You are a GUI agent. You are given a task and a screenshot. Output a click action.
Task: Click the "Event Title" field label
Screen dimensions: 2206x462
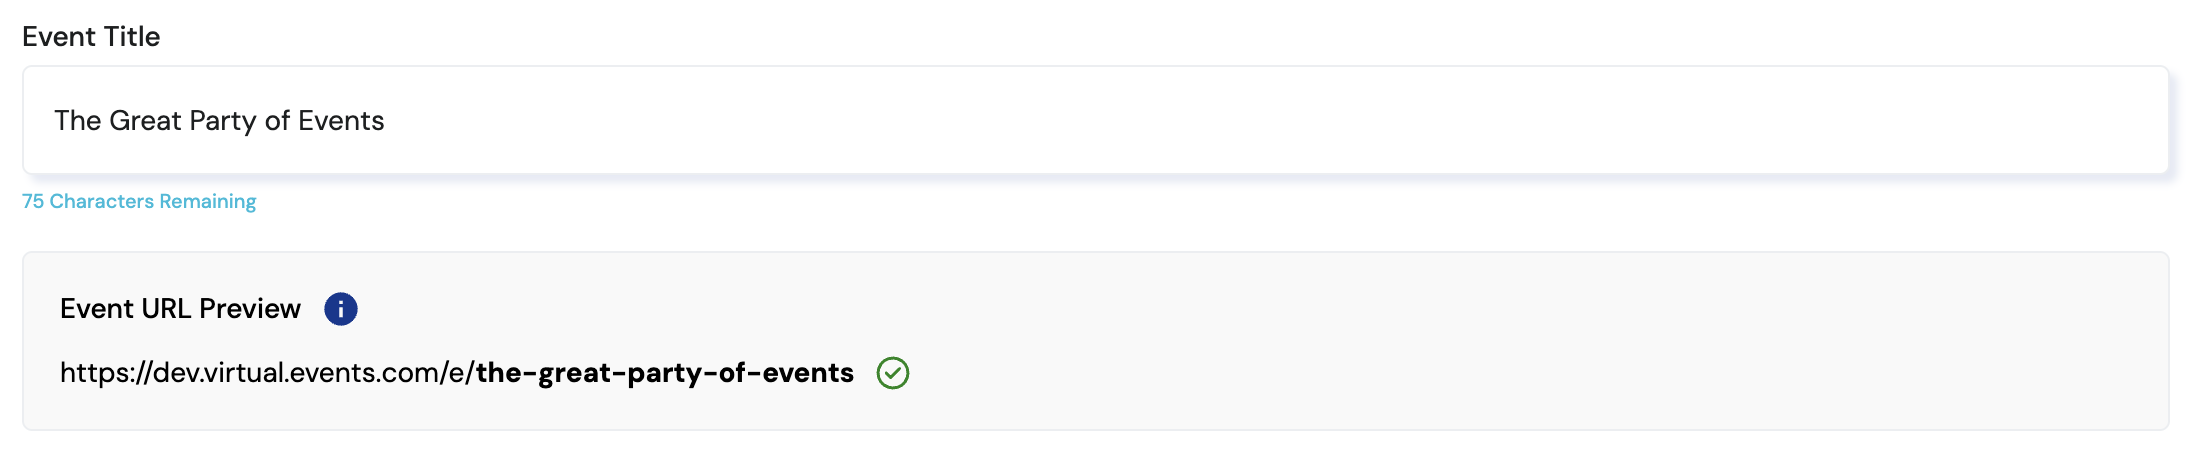91,37
